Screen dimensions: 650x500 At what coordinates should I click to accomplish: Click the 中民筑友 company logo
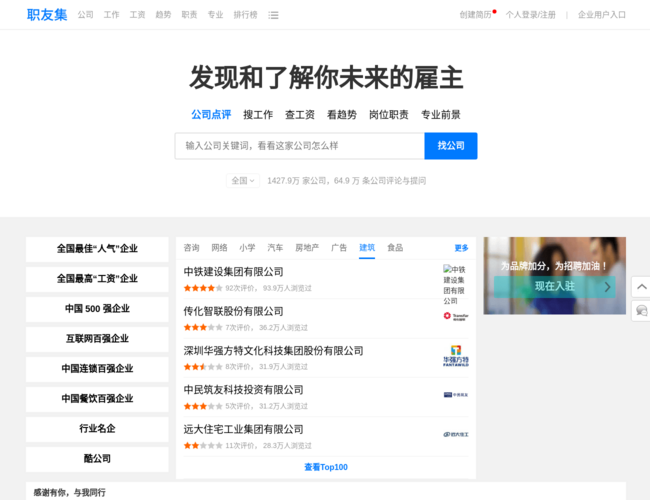click(x=455, y=395)
